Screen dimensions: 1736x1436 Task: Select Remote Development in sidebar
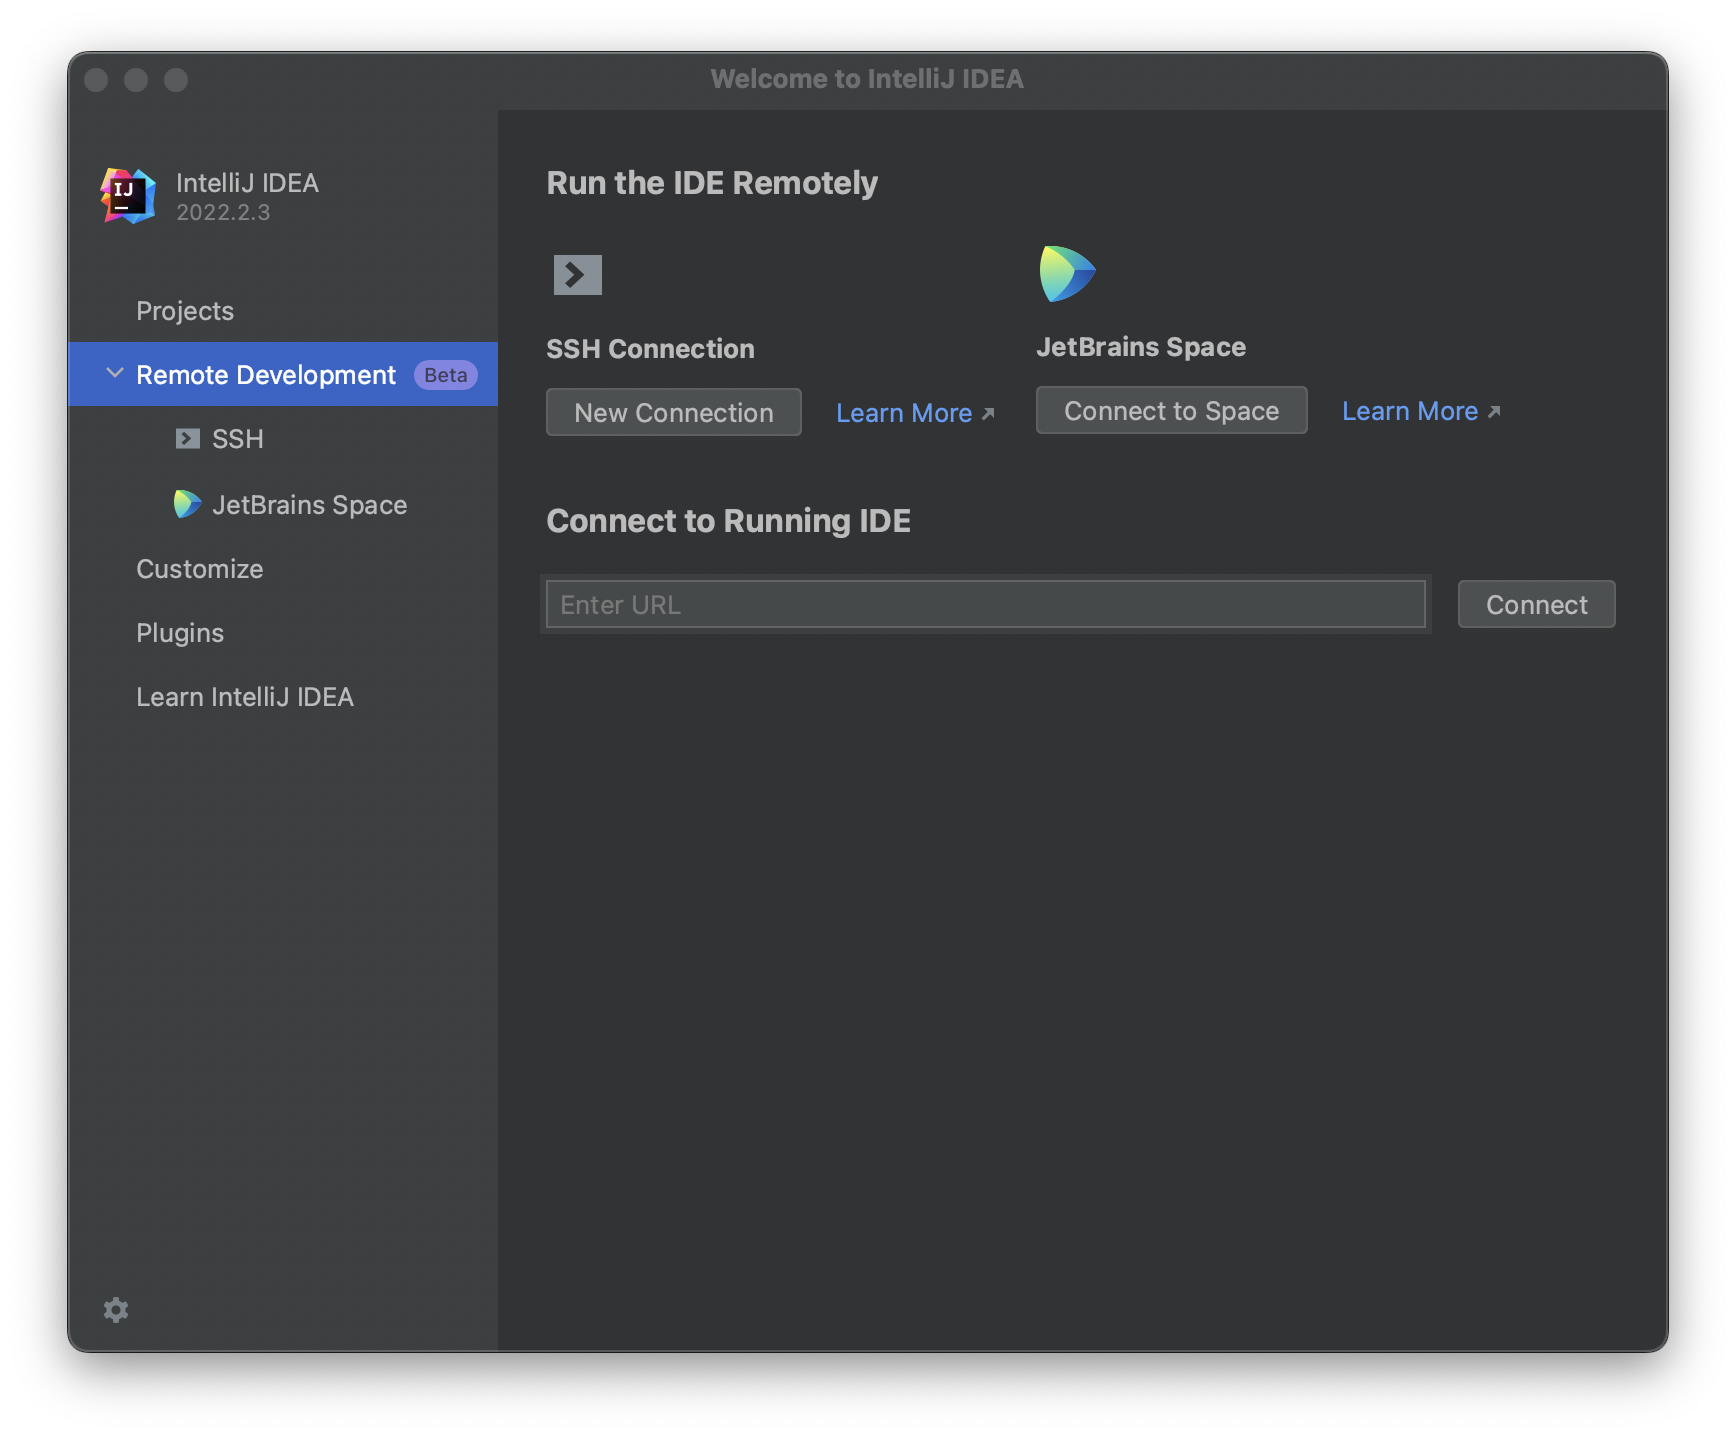point(283,374)
